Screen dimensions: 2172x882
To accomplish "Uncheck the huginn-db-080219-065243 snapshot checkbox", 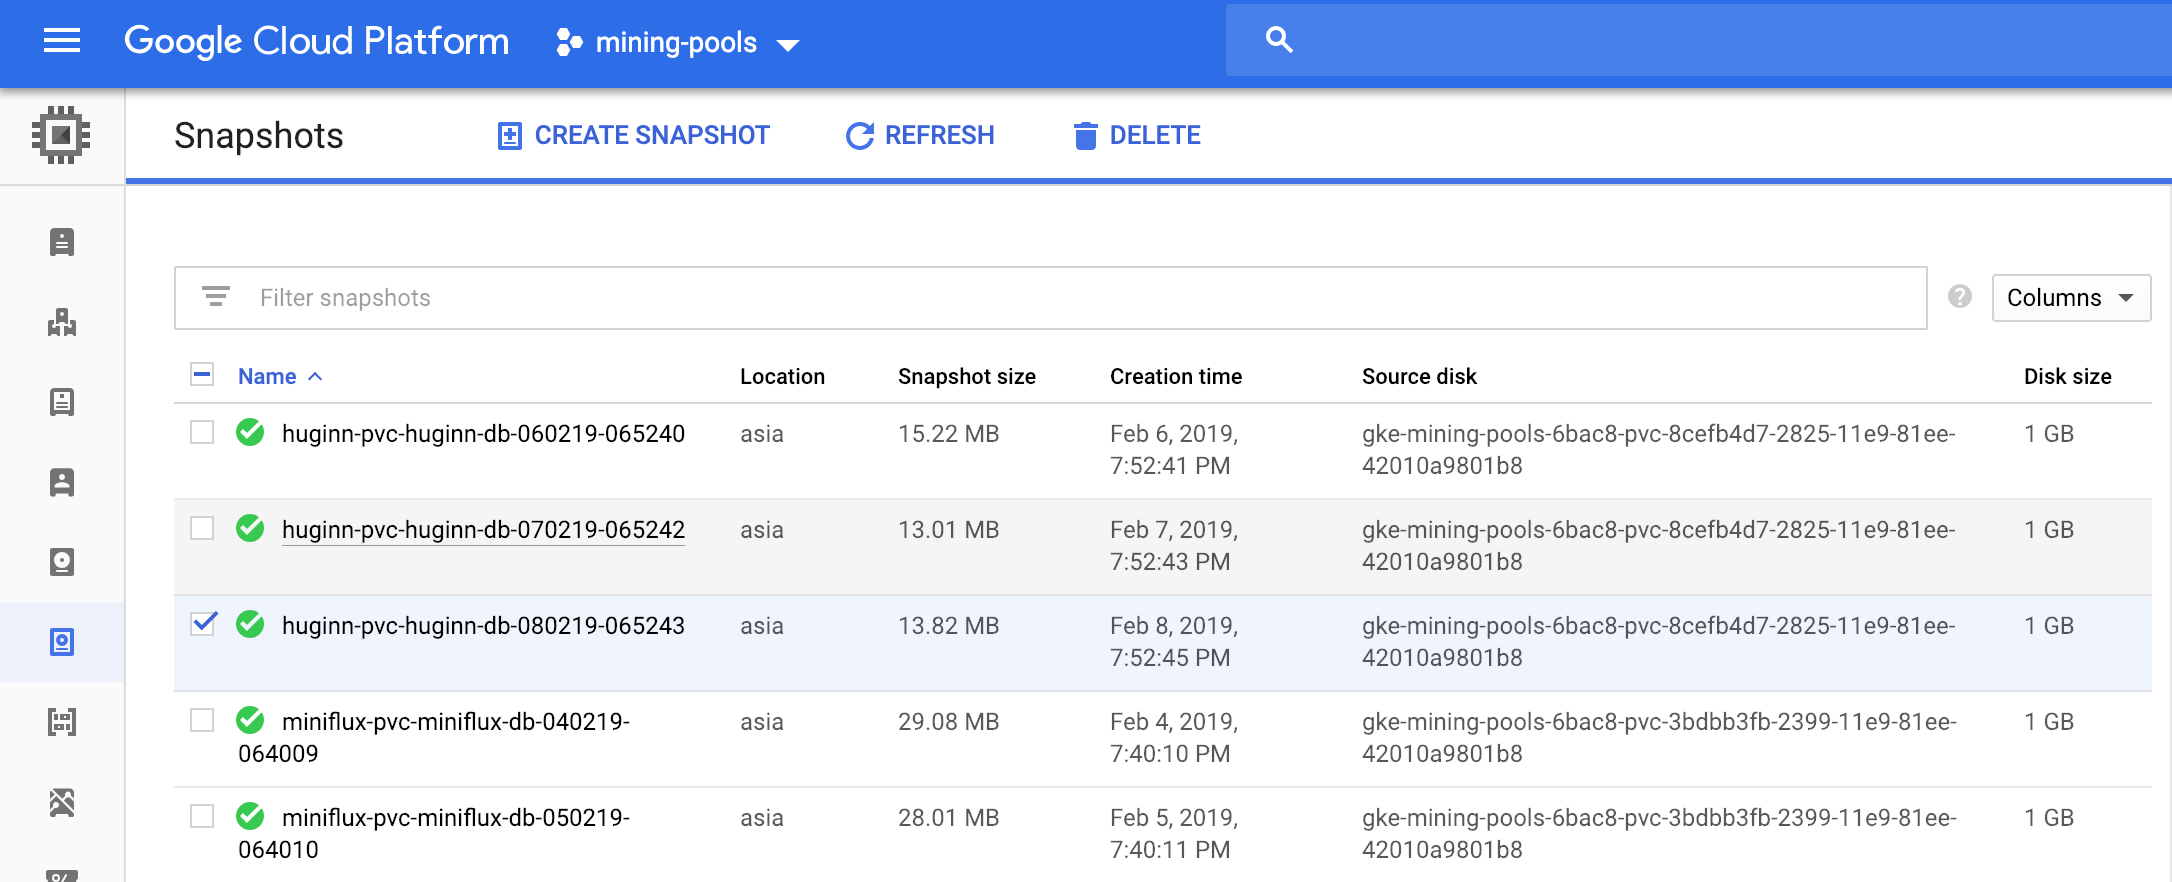I will [203, 624].
